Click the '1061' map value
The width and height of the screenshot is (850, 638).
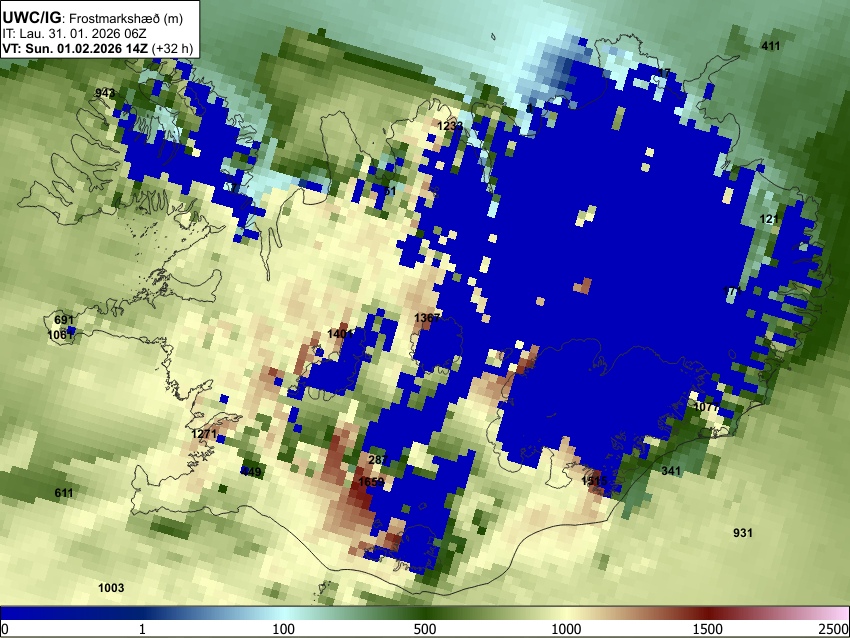pos(60,335)
